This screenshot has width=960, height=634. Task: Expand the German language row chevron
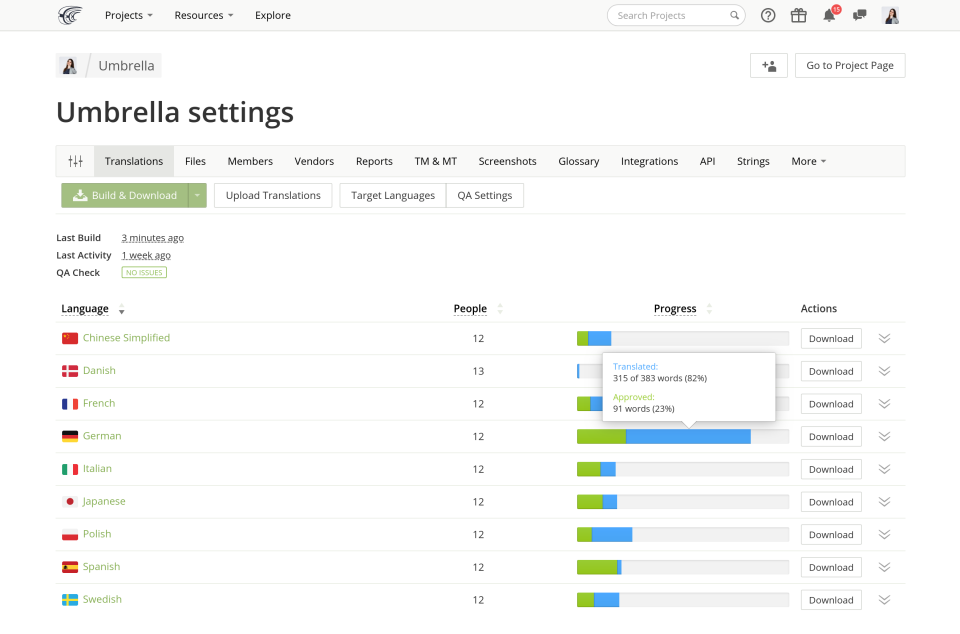pyautogui.click(x=884, y=436)
